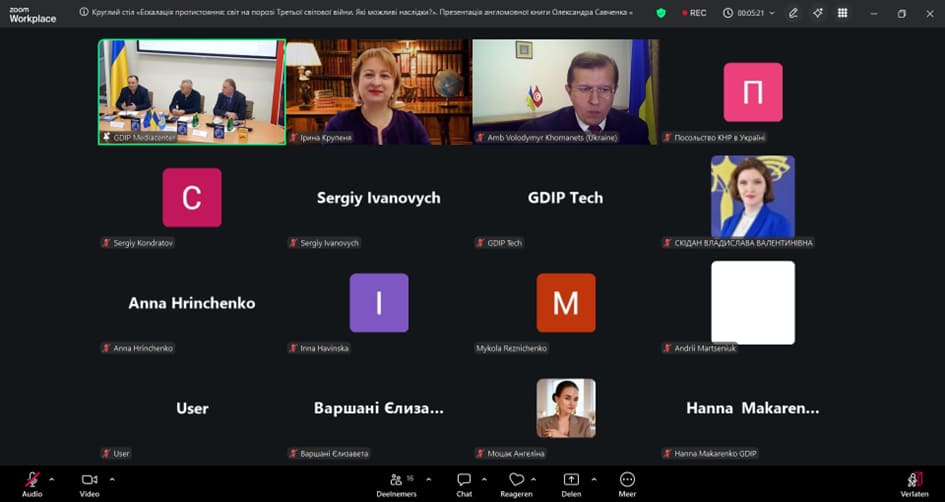Click the green encryption shield icon
Image resolution: width=945 pixels, height=502 pixels.
(660, 13)
